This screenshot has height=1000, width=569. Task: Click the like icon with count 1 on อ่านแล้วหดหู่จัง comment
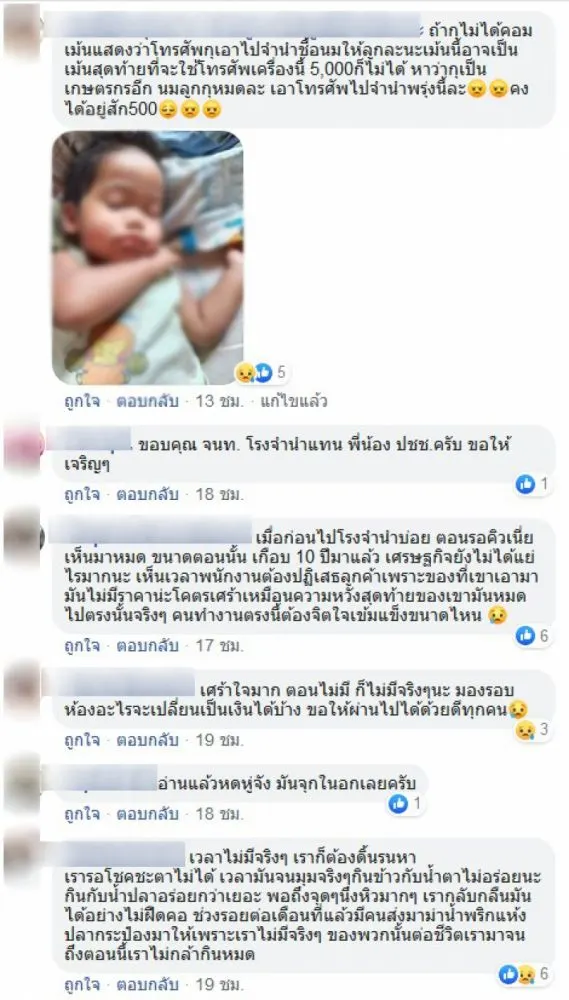tap(406, 804)
